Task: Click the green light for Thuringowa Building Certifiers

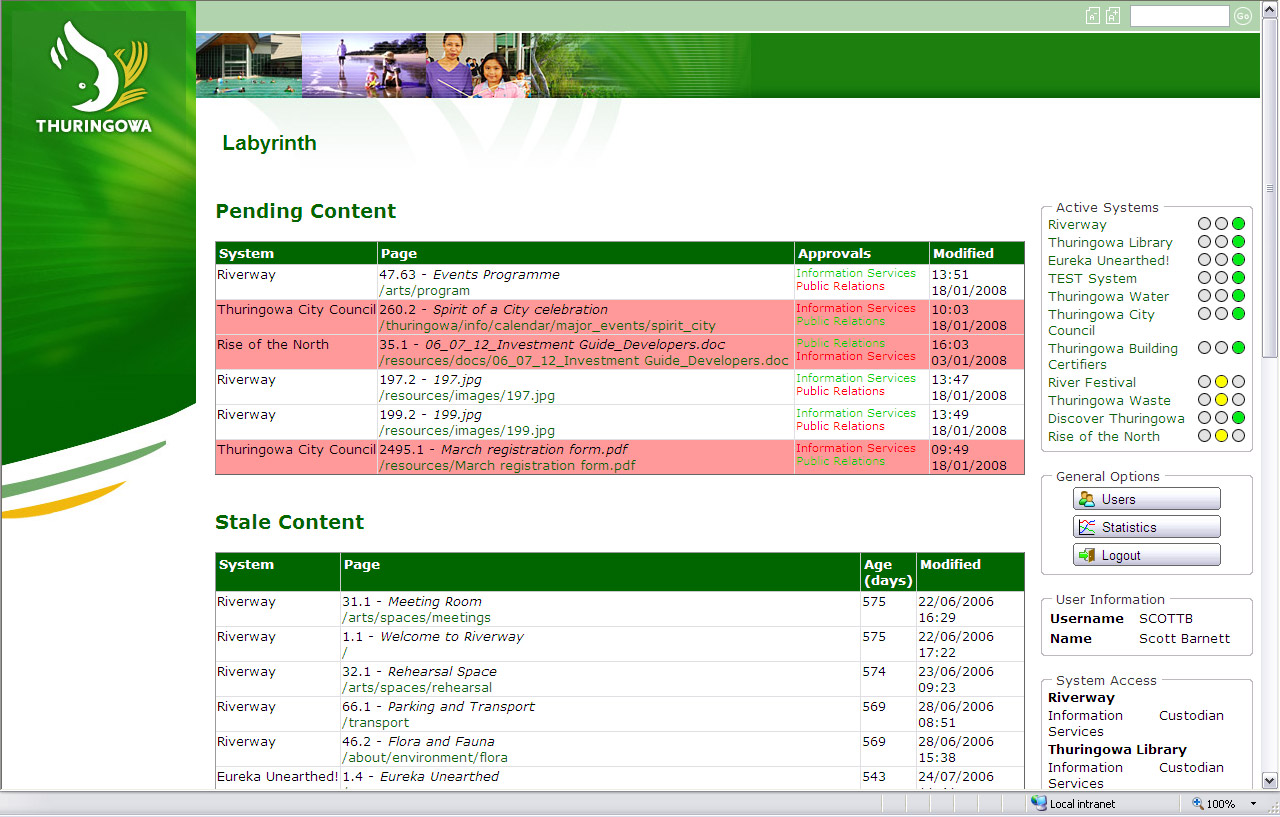Action: click(1238, 349)
